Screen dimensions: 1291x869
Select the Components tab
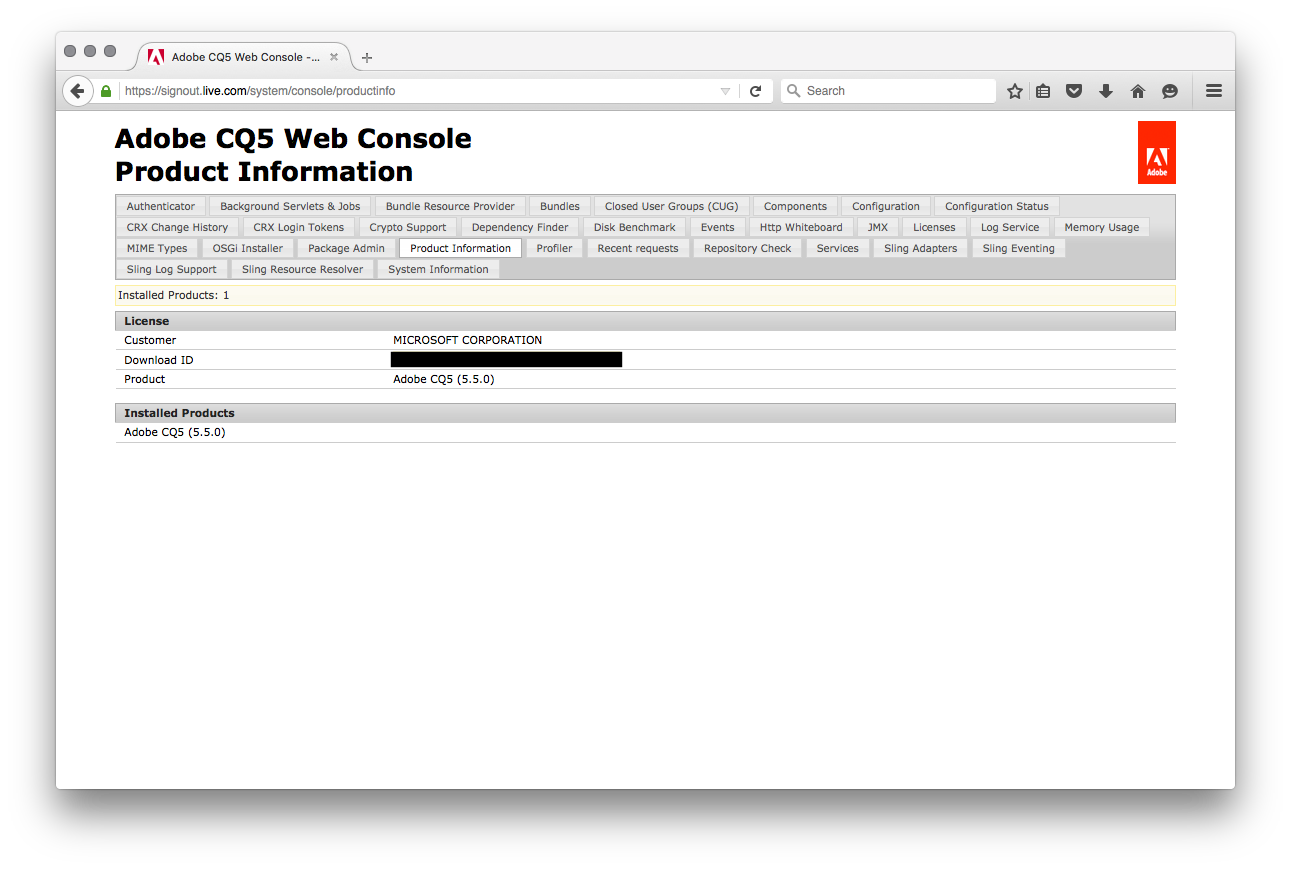(x=795, y=206)
